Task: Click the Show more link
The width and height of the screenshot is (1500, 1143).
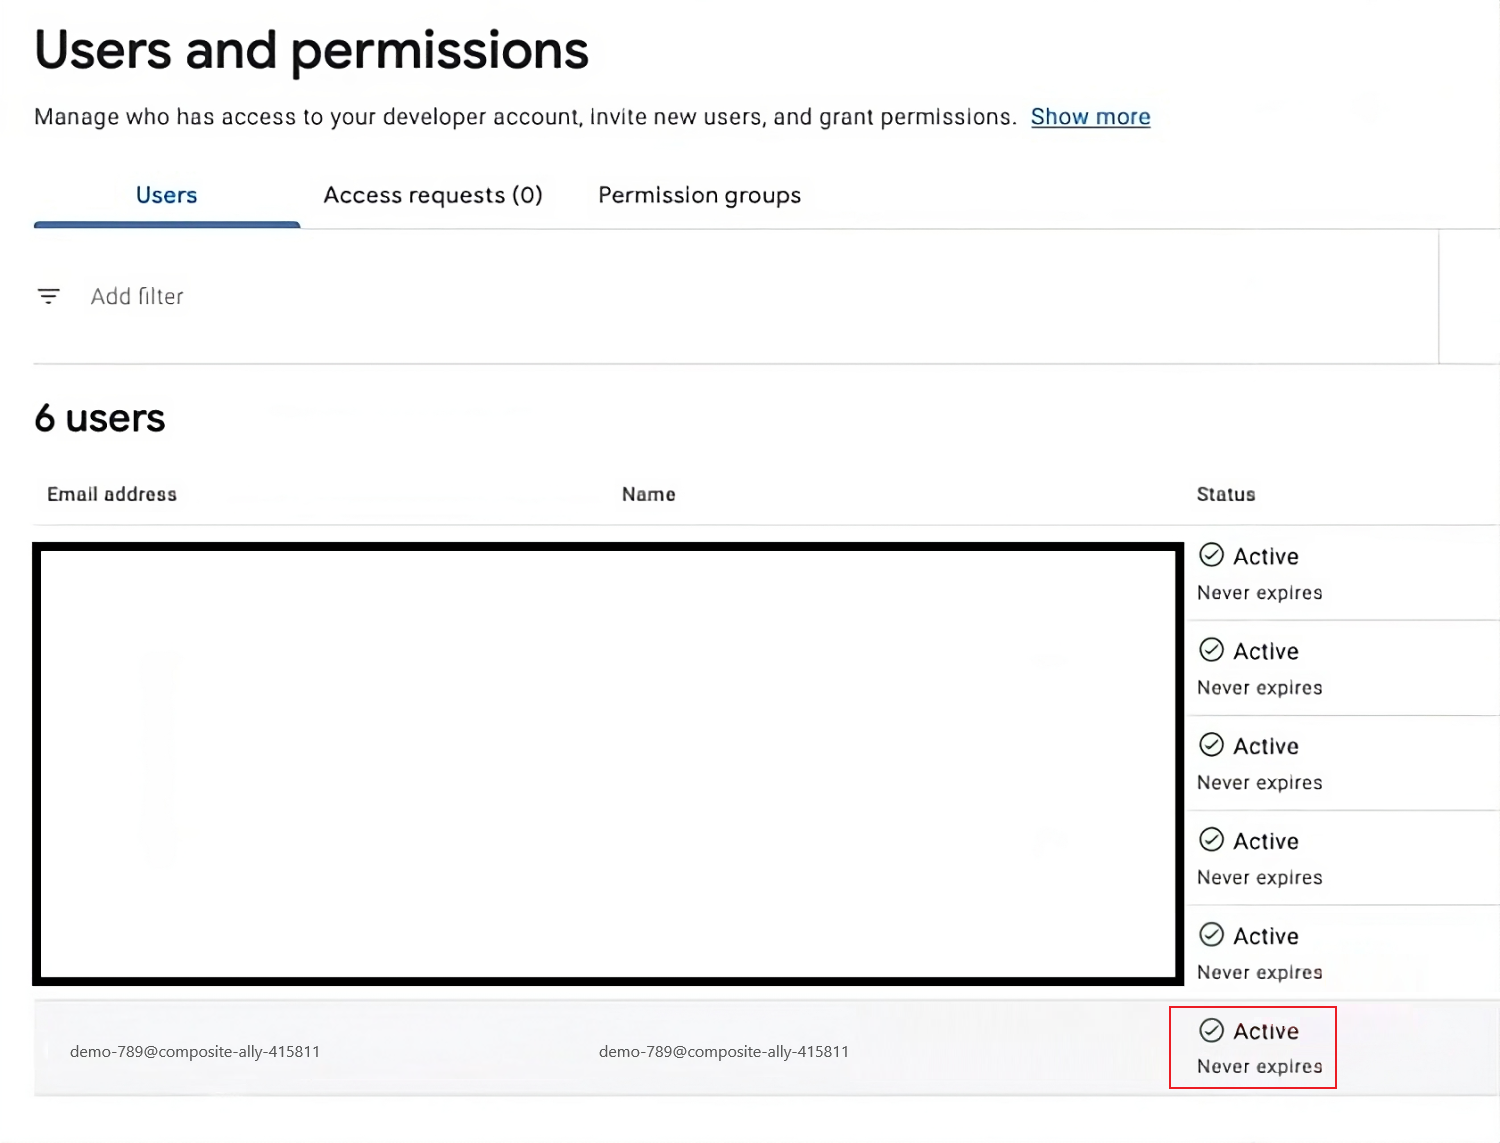Action: coord(1090,117)
